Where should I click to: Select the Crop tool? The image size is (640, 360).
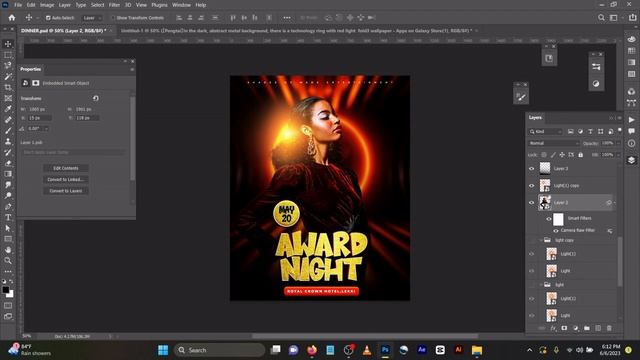pyautogui.click(x=8, y=87)
